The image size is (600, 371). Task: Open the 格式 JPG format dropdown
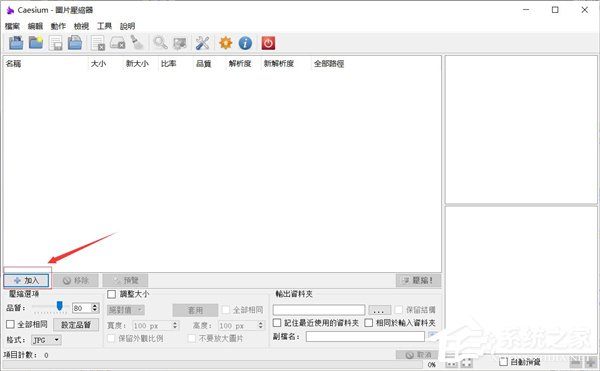point(46,340)
